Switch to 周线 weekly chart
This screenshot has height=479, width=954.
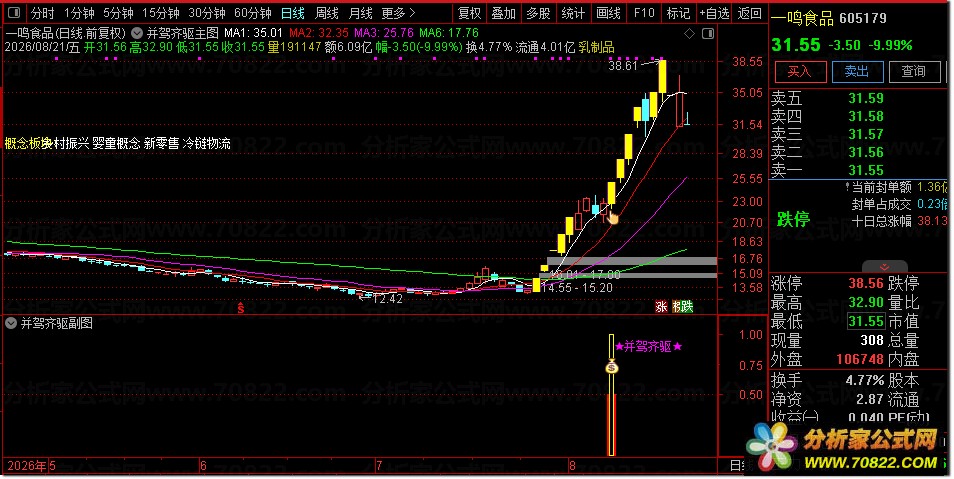(327, 13)
